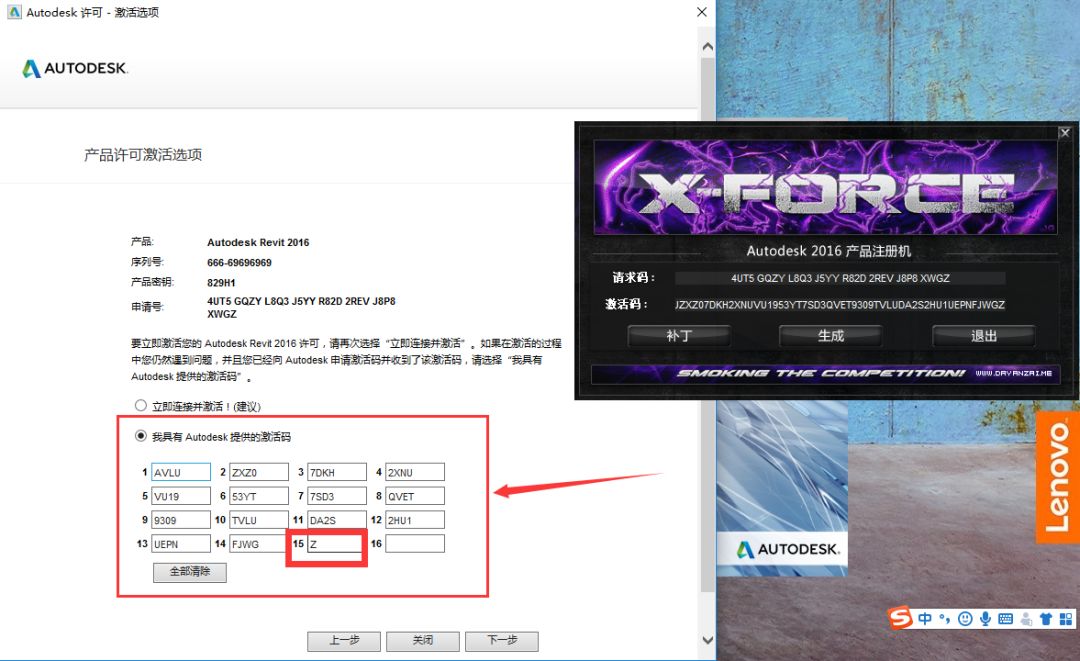The height and width of the screenshot is (661, 1080).
Task: Click the scroll down arrow of the license dialog
Action: (x=707, y=639)
